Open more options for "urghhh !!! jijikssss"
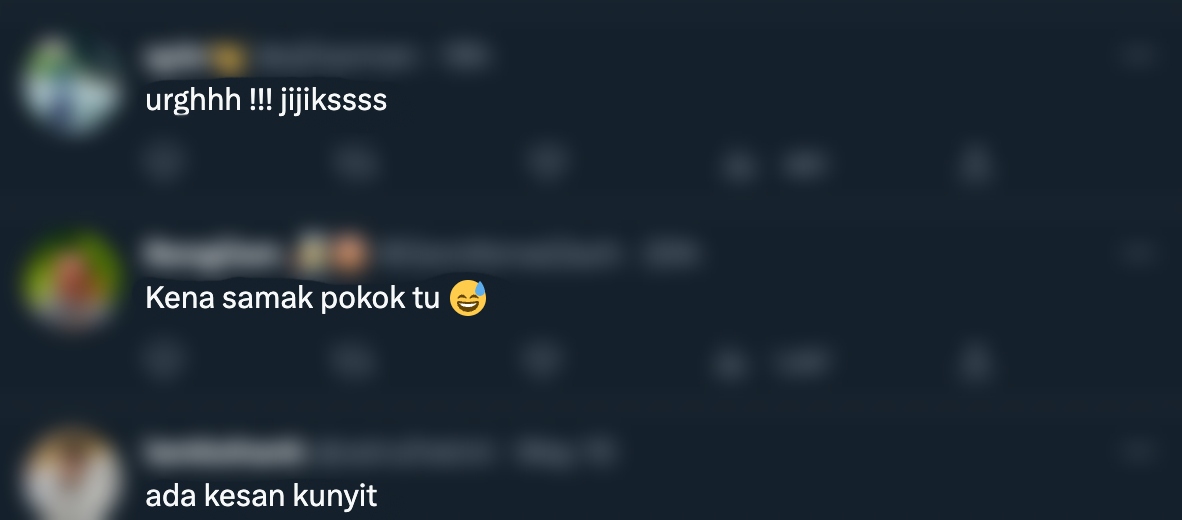 1138,54
